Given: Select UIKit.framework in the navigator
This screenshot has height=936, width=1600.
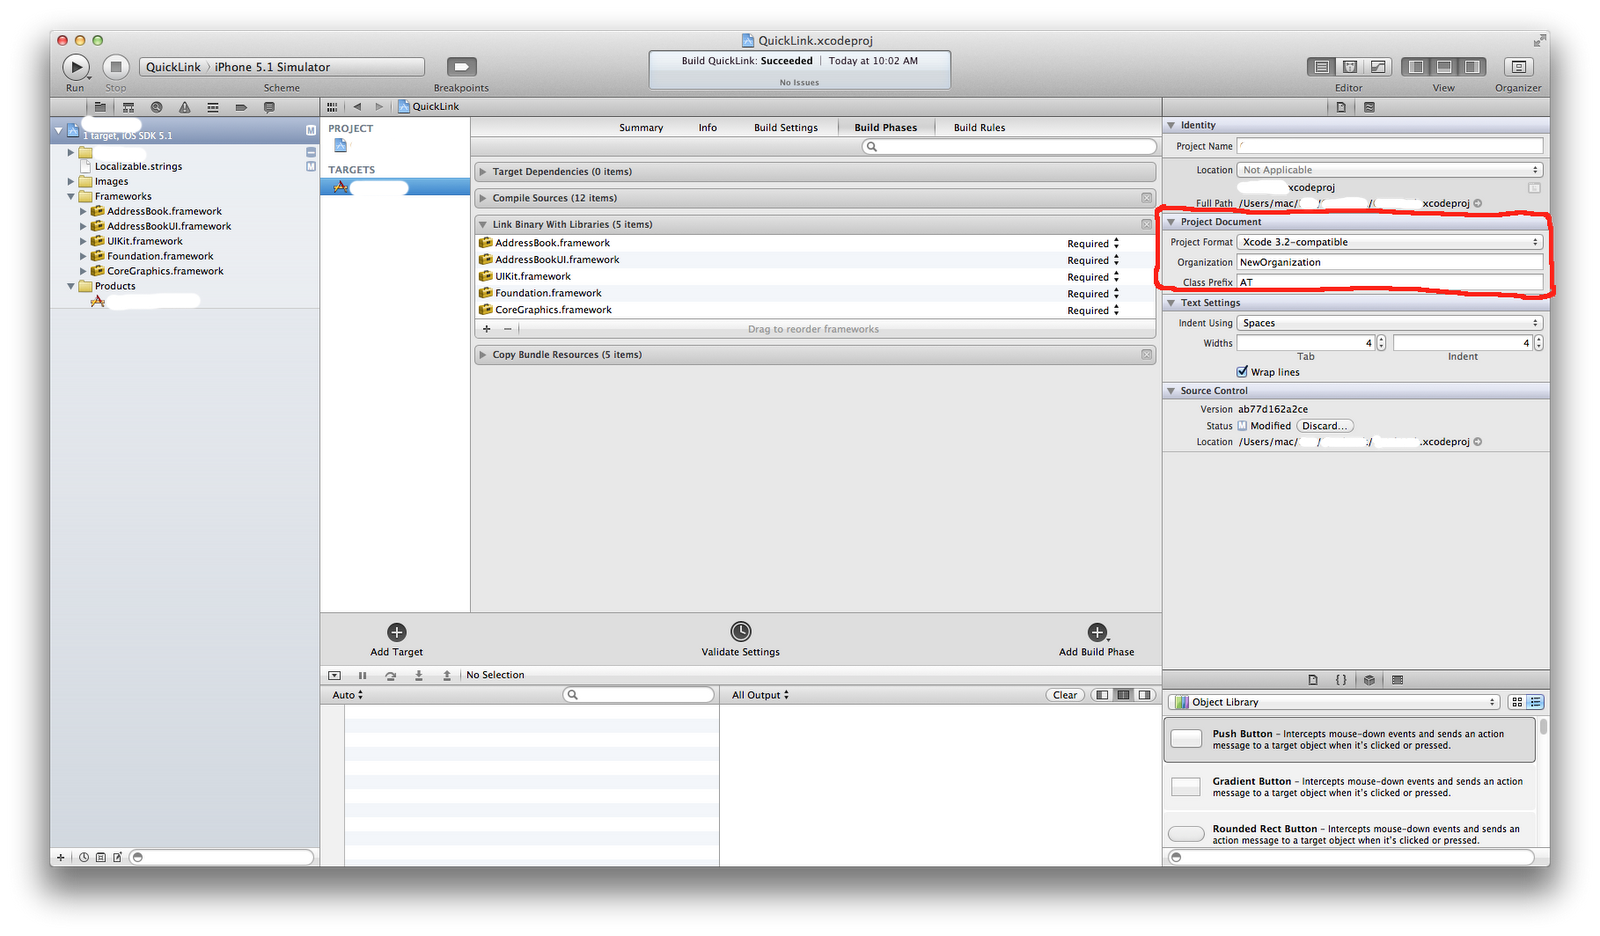Looking at the screenshot, I should (x=145, y=241).
